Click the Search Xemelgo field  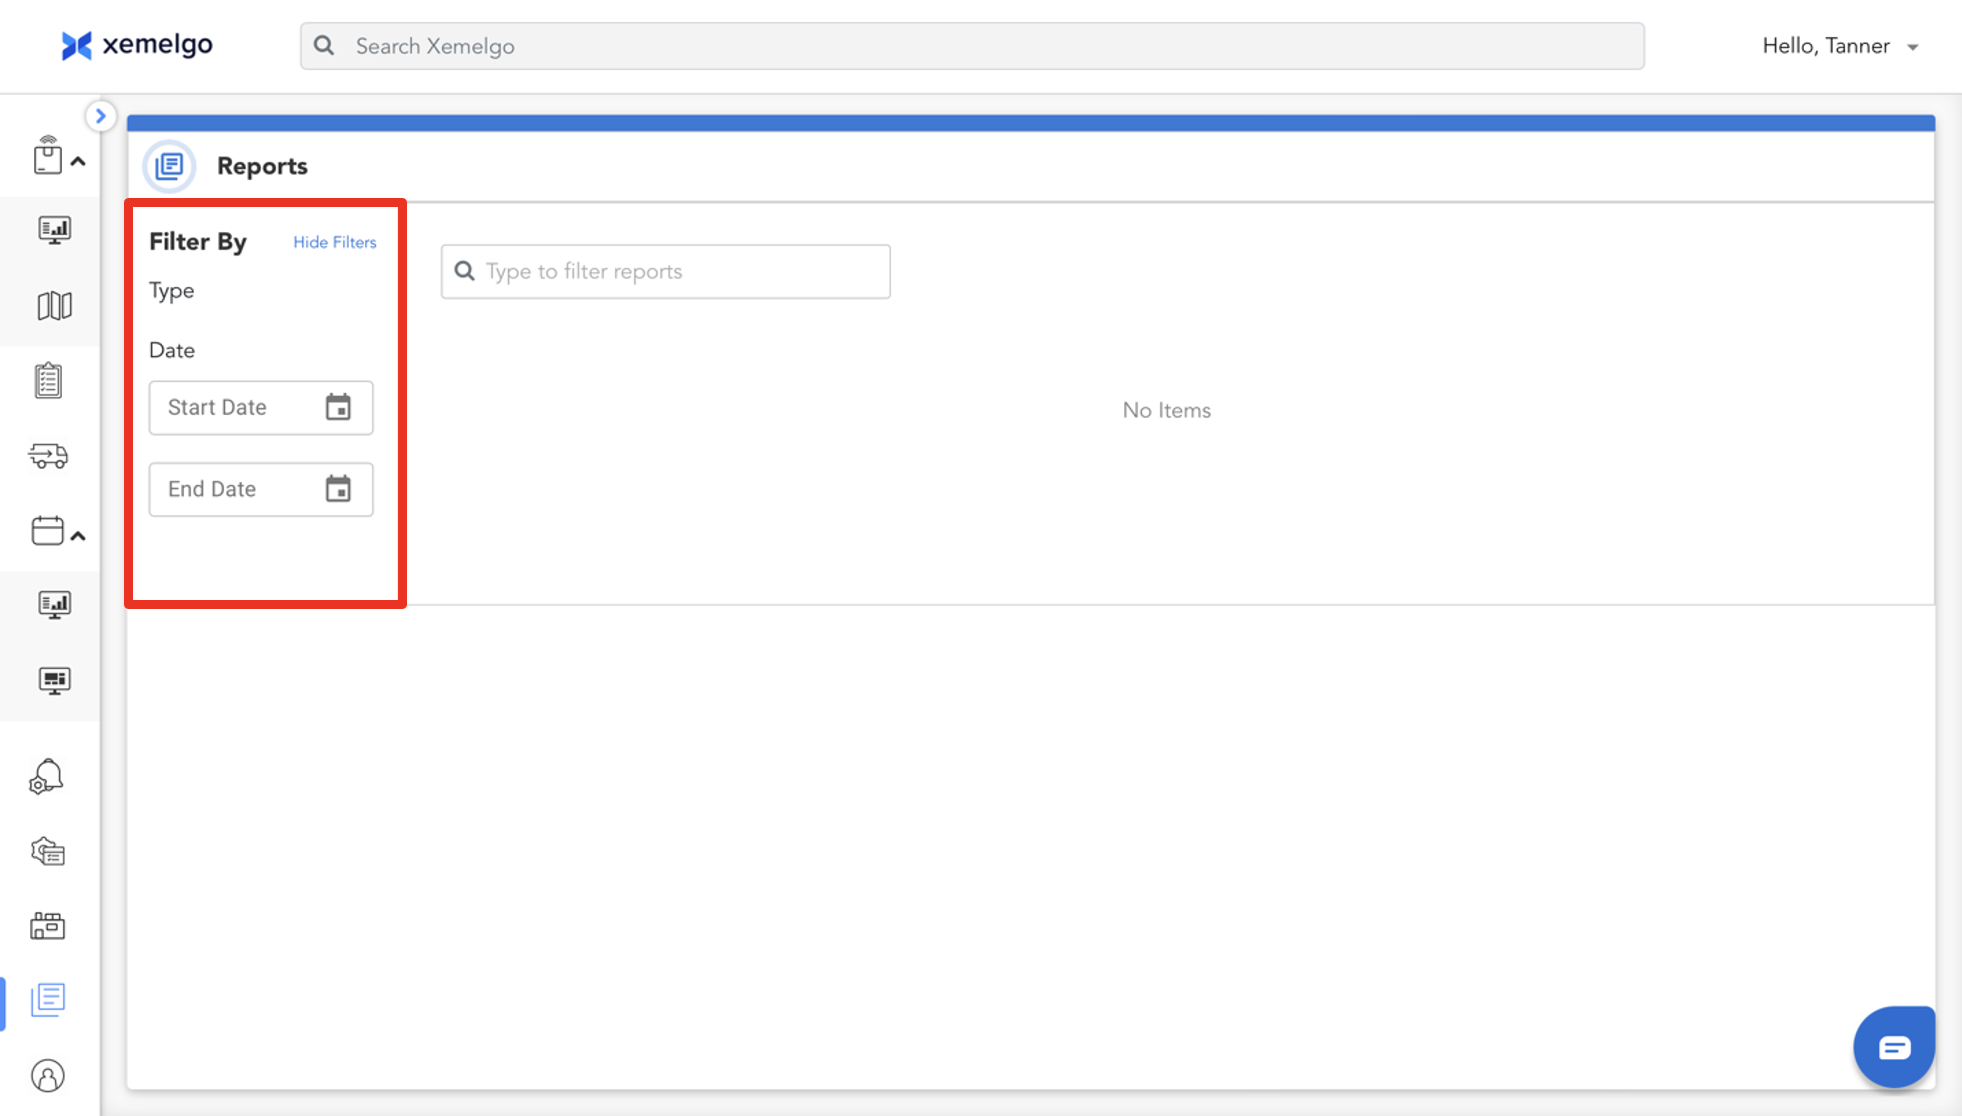[x=972, y=46]
